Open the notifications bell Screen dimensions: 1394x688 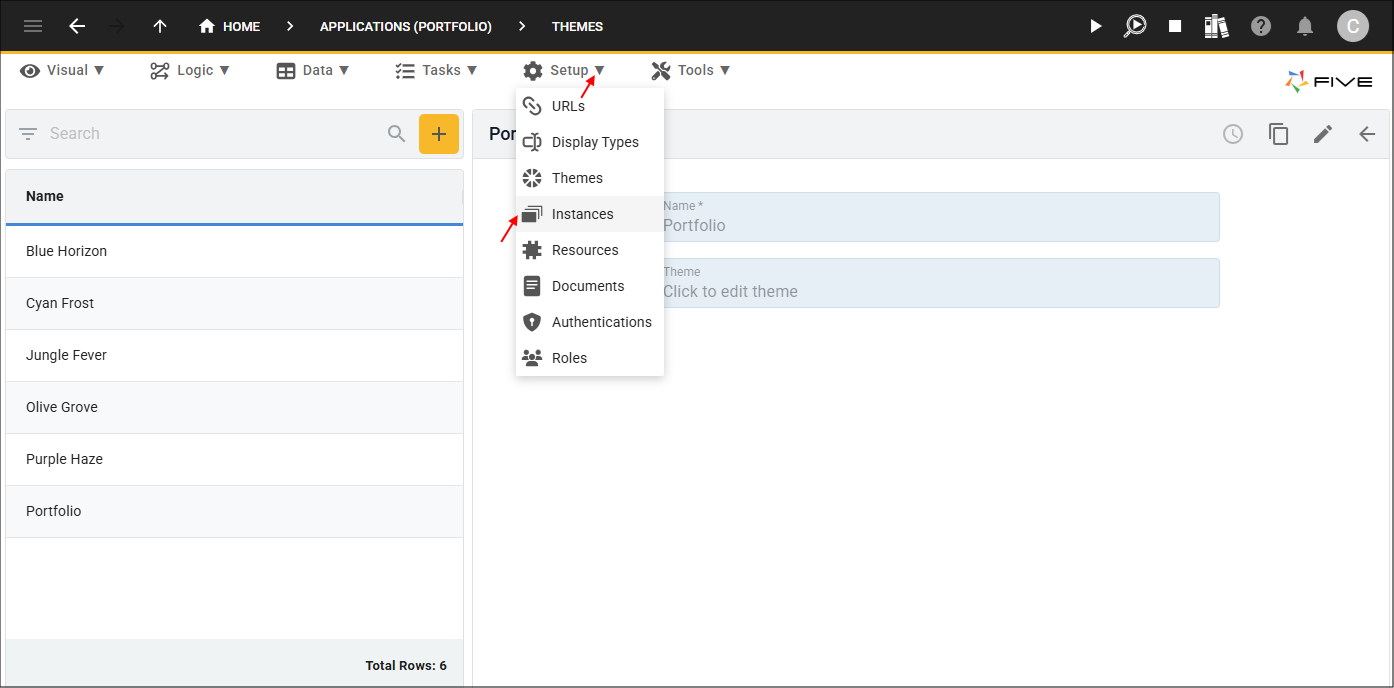pos(1305,26)
